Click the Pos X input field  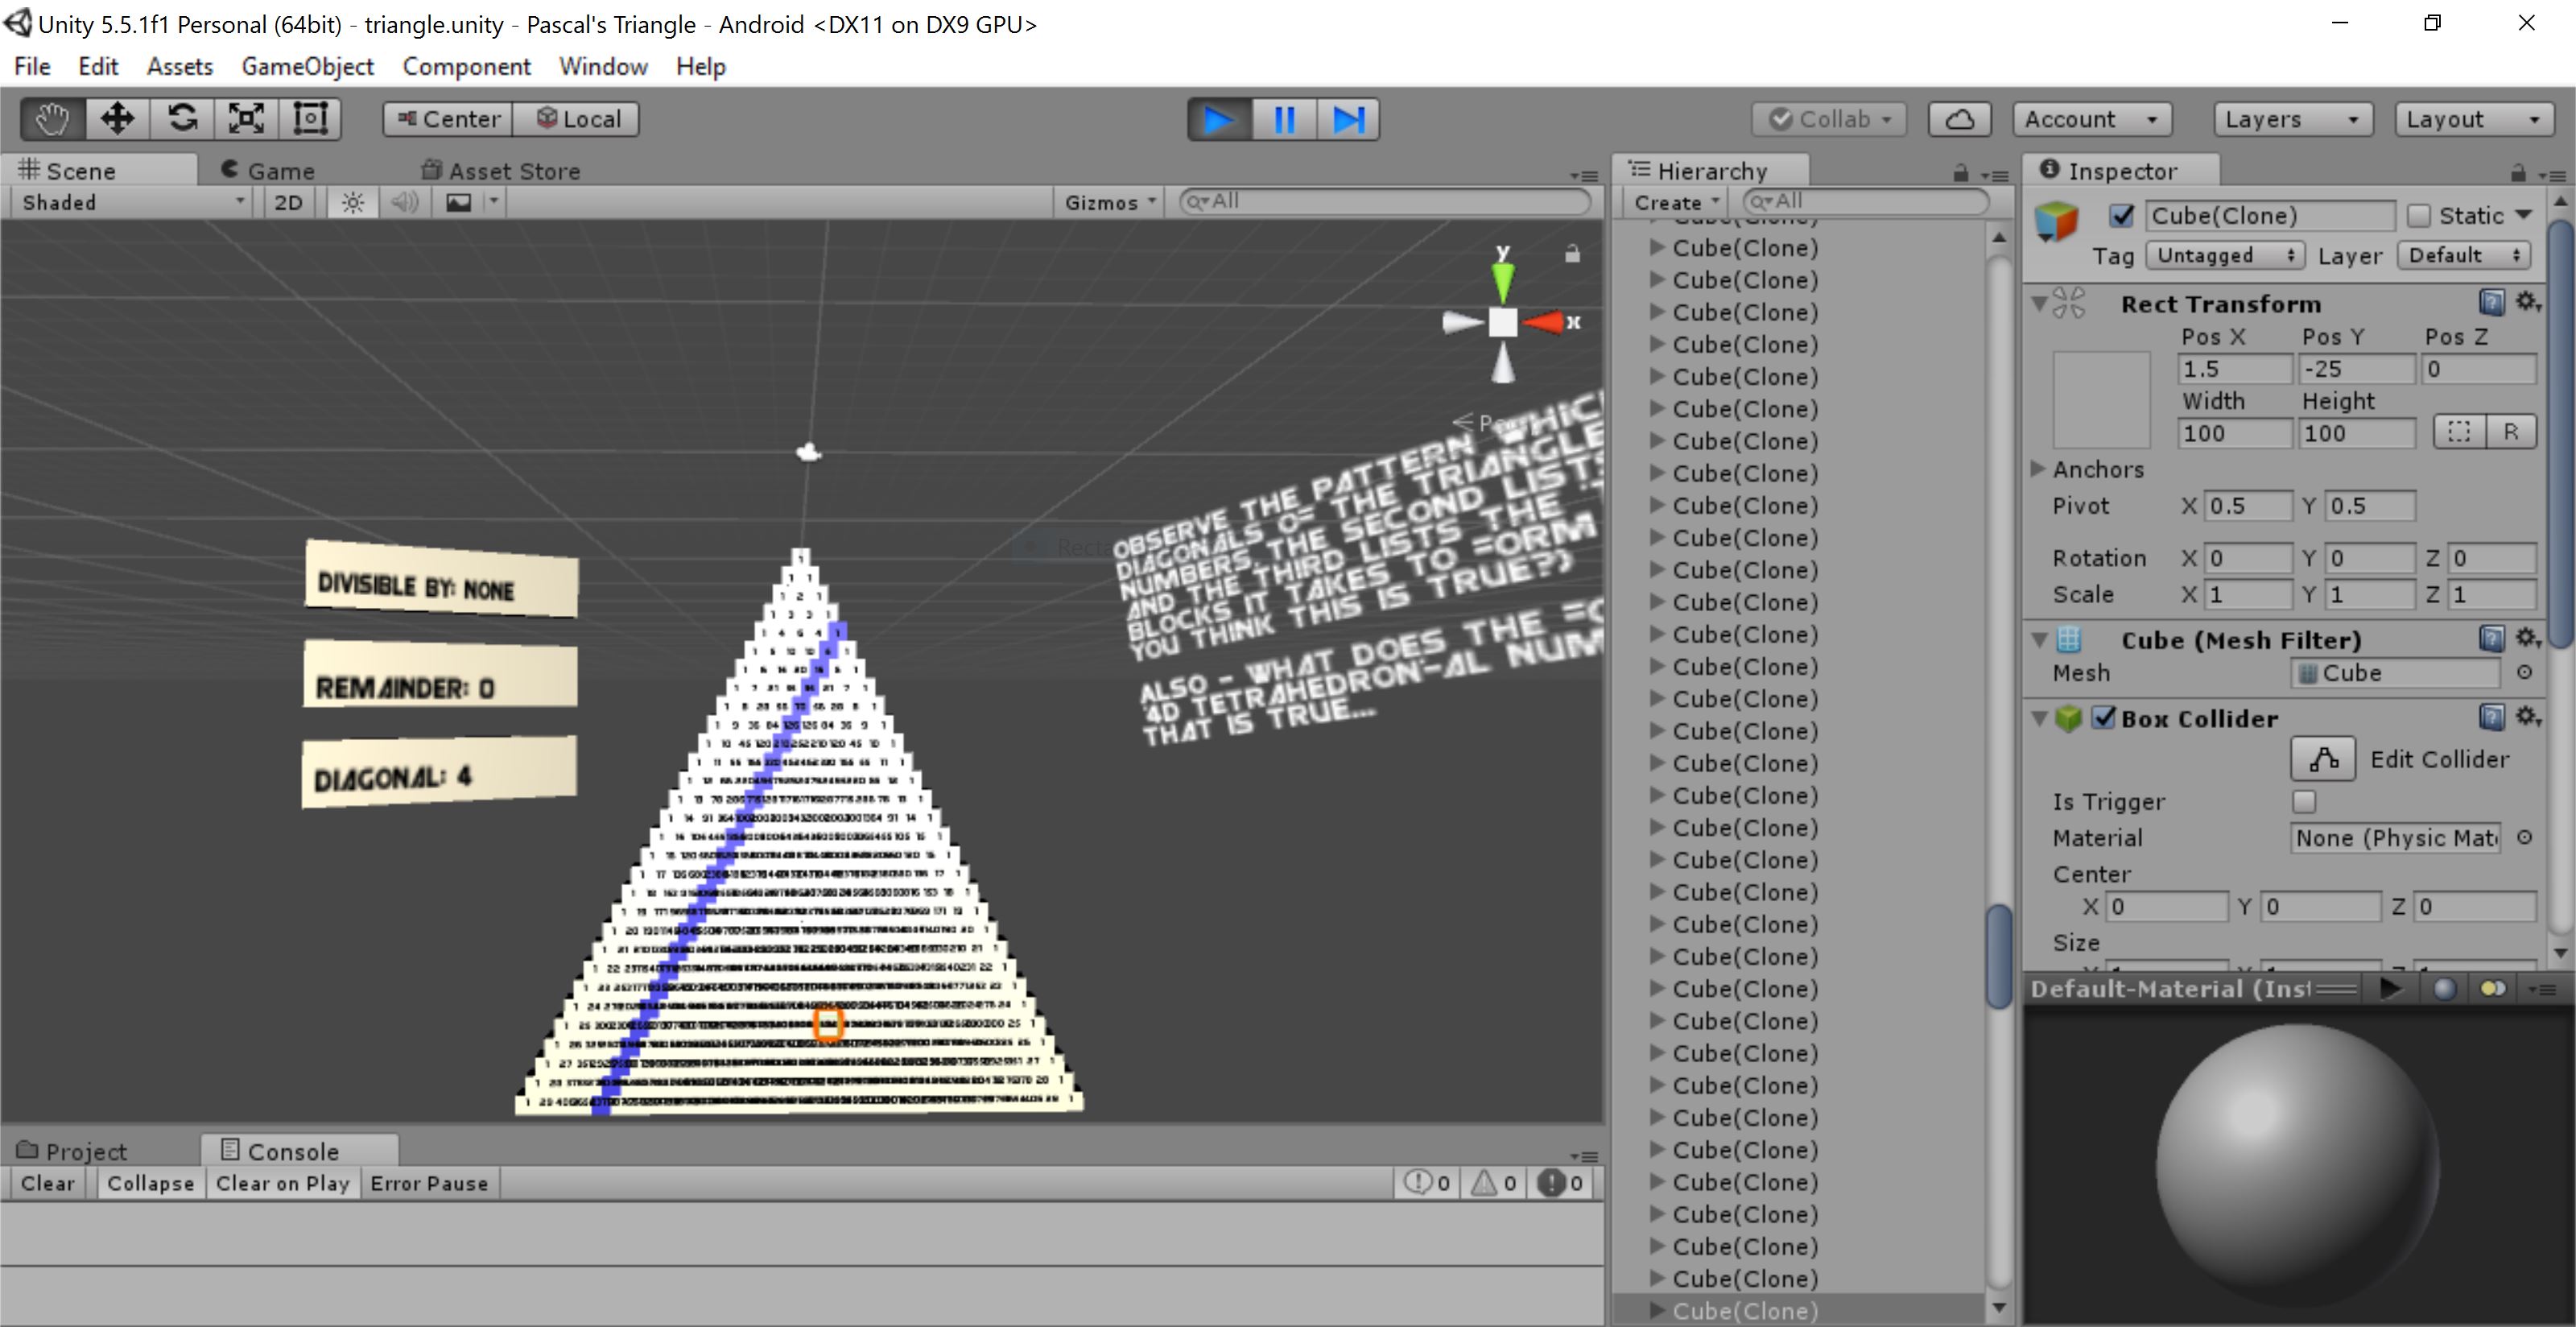click(x=2234, y=369)
